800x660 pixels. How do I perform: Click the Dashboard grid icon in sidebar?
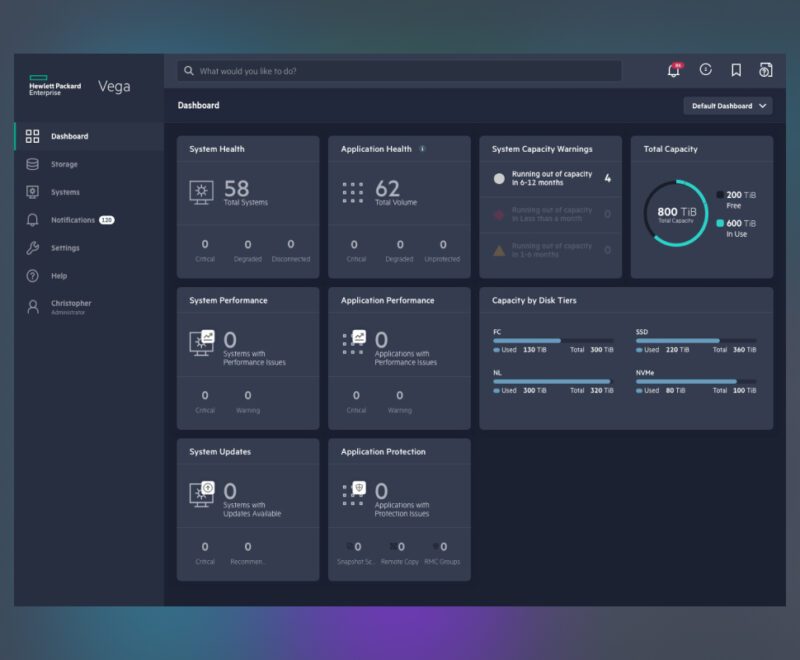point(33,136)
